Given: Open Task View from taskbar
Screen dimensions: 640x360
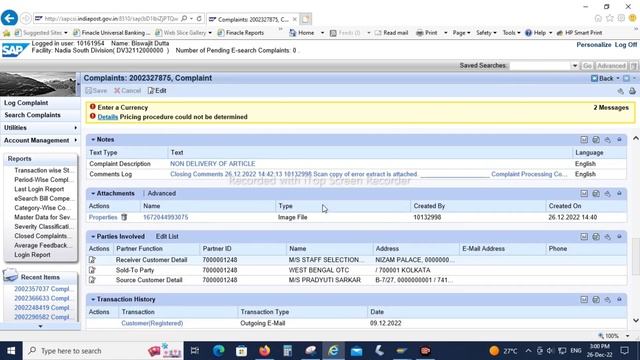Looking at the screenshot, I should pos(195,351).
